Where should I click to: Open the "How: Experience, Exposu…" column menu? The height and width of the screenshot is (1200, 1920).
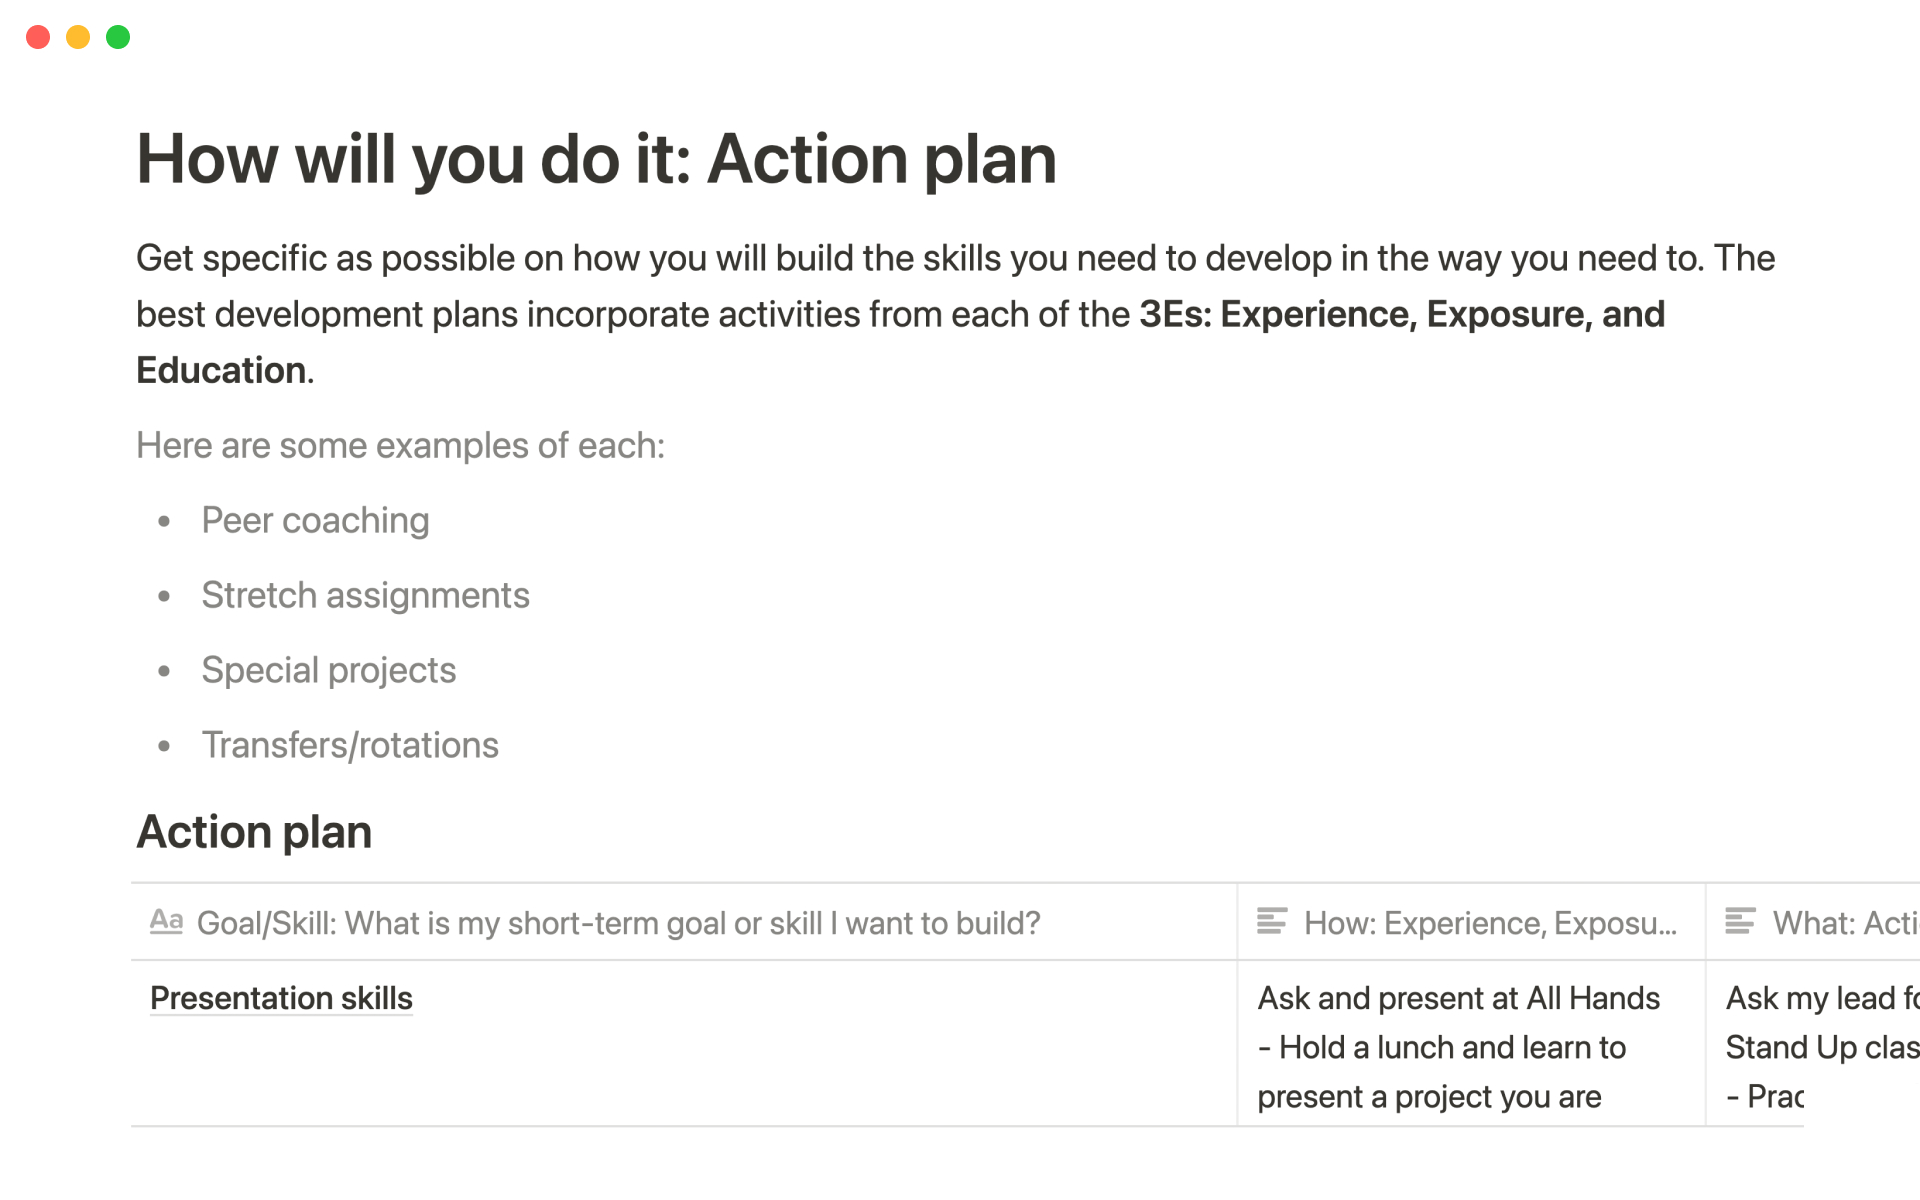pyautogui.click(x=1490, y=923)
